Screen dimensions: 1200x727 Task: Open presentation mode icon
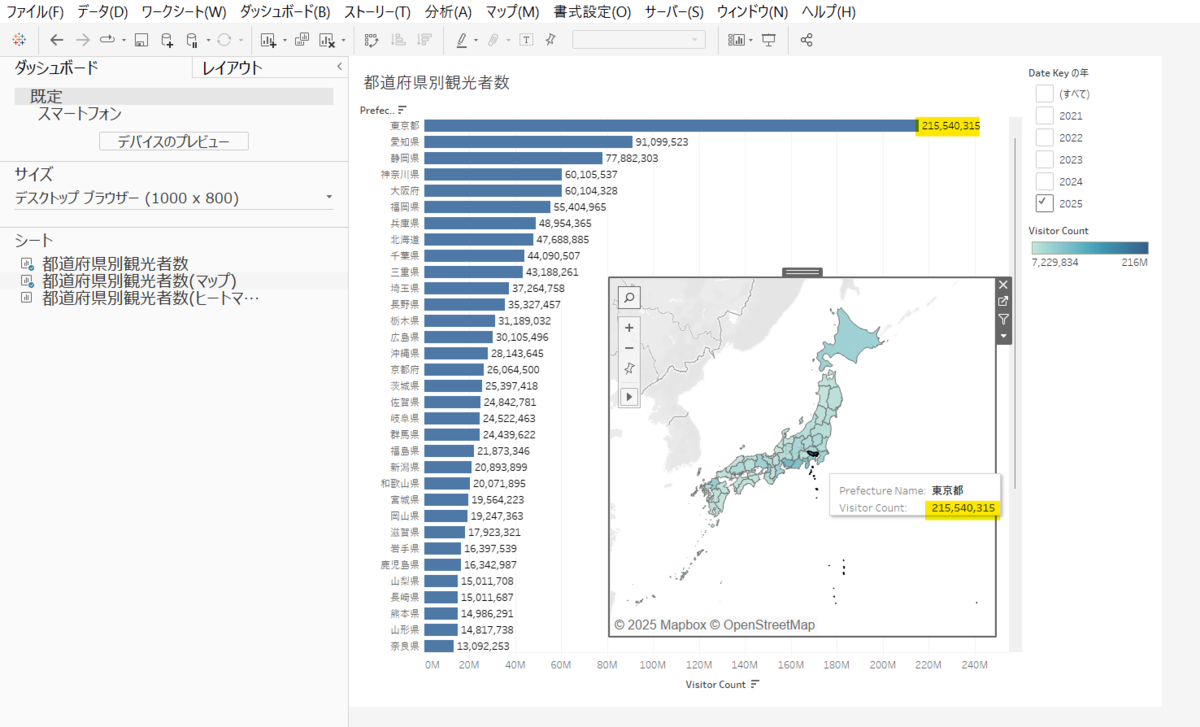pyautogui.click(x=769, y=40)
